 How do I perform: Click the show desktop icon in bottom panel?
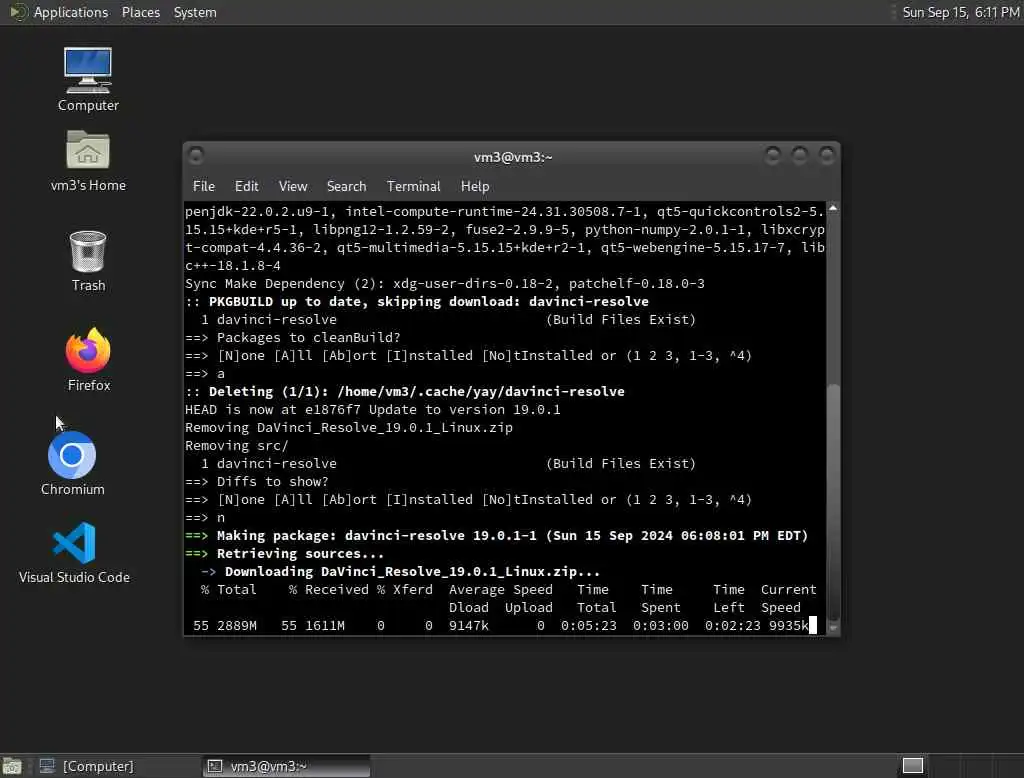(x=12, y=766)
